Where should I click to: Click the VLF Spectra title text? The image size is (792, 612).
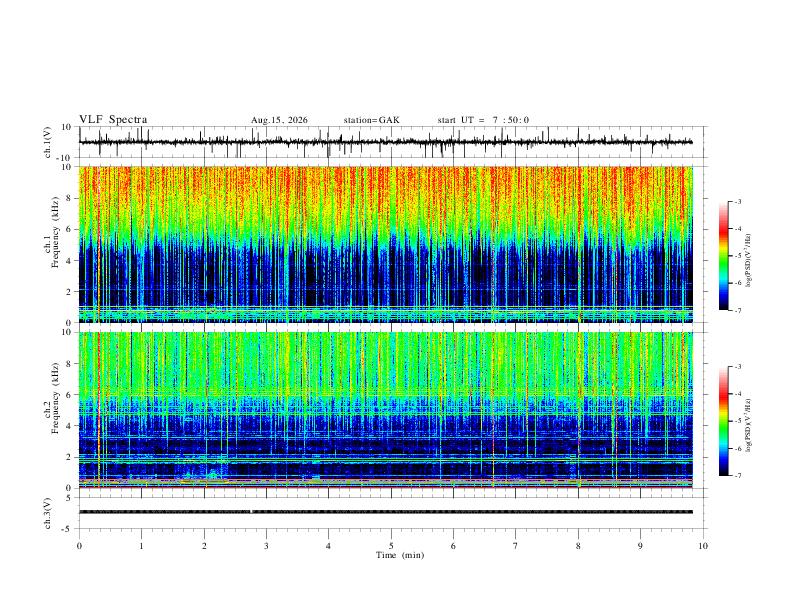113,120
